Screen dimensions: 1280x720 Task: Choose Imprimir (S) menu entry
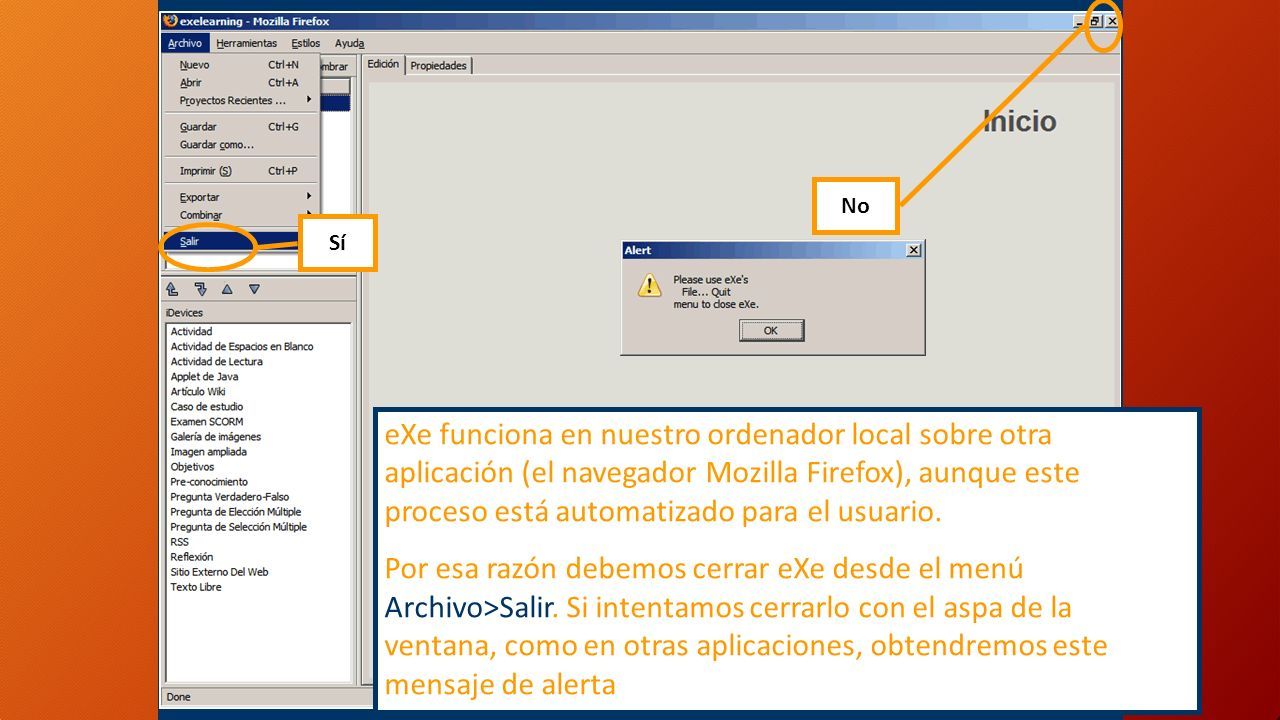point(240,171)
